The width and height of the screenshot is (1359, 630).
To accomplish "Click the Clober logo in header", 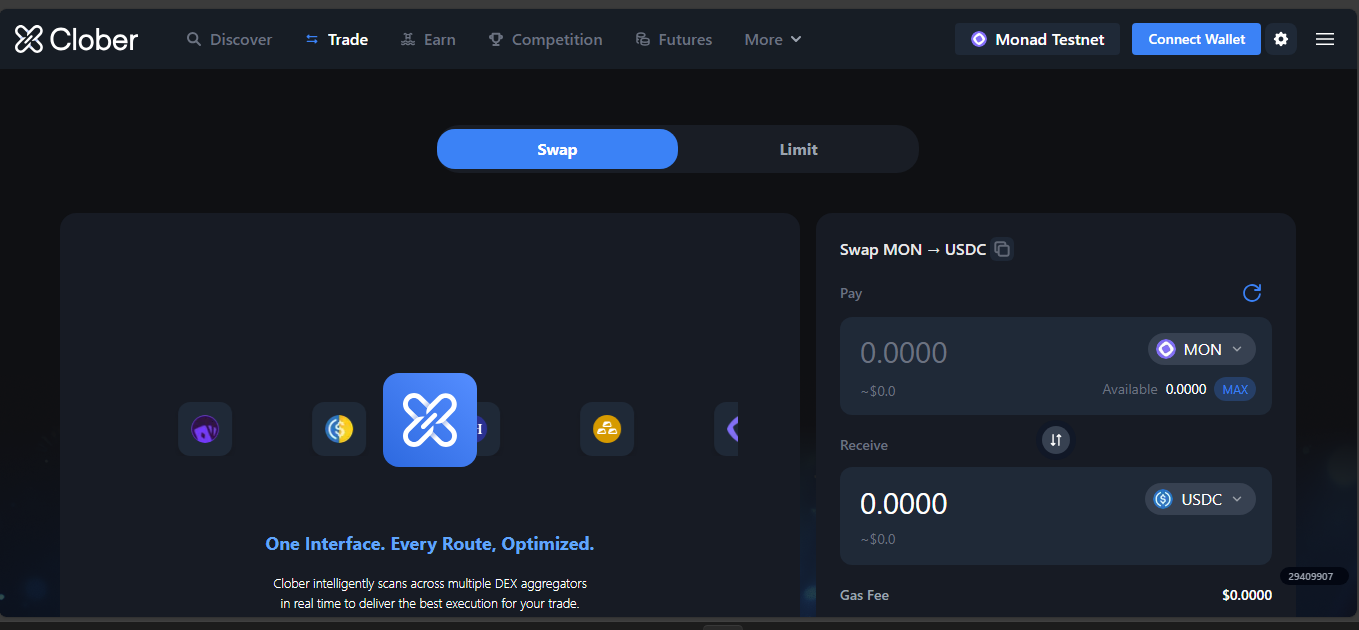I will coord(76,39).
